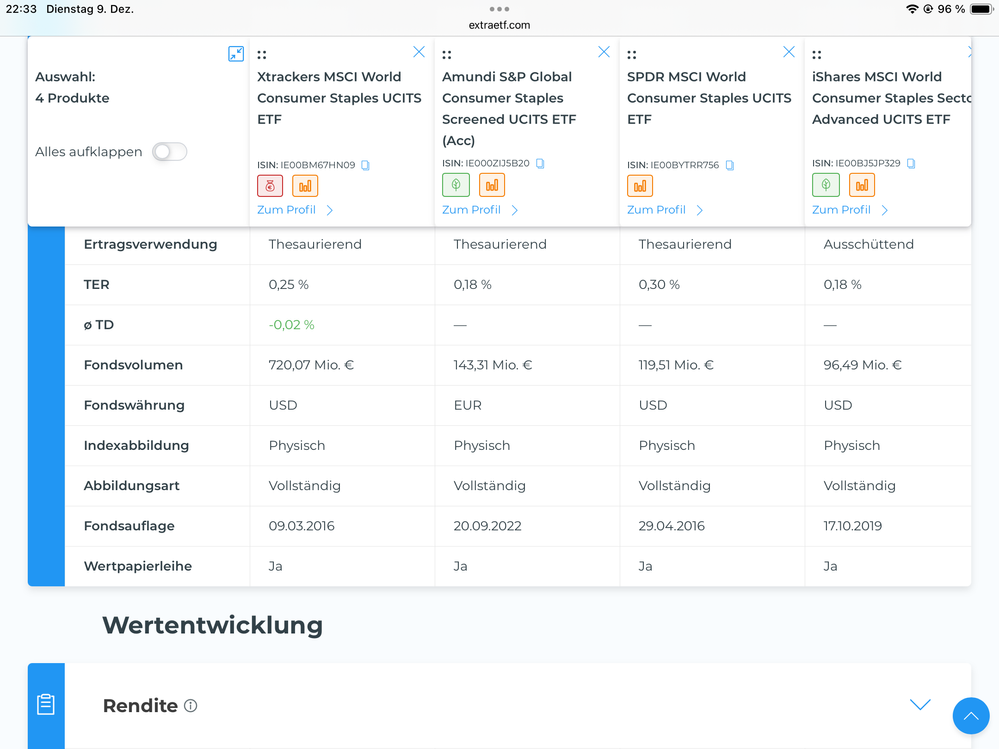This screenshot has height=749, width=999.
Task: Copy the ISIN IE00BJ5JP329
Action: tap(911, 164)
